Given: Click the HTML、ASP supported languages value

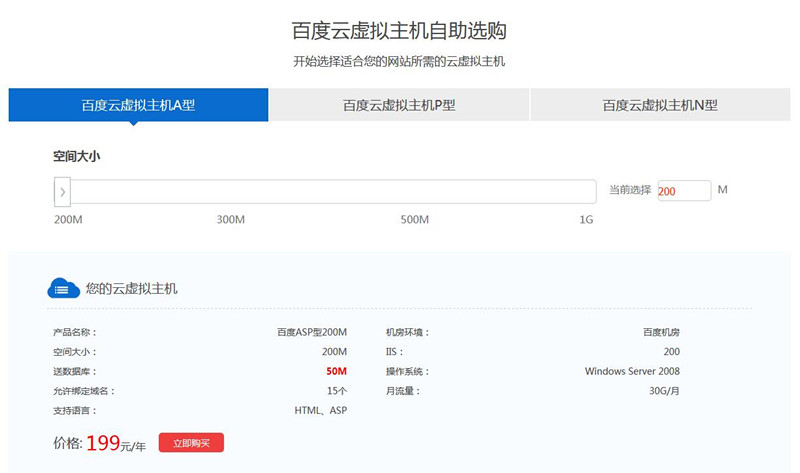Looking at the screenshot, I should (x=320, y=410).
